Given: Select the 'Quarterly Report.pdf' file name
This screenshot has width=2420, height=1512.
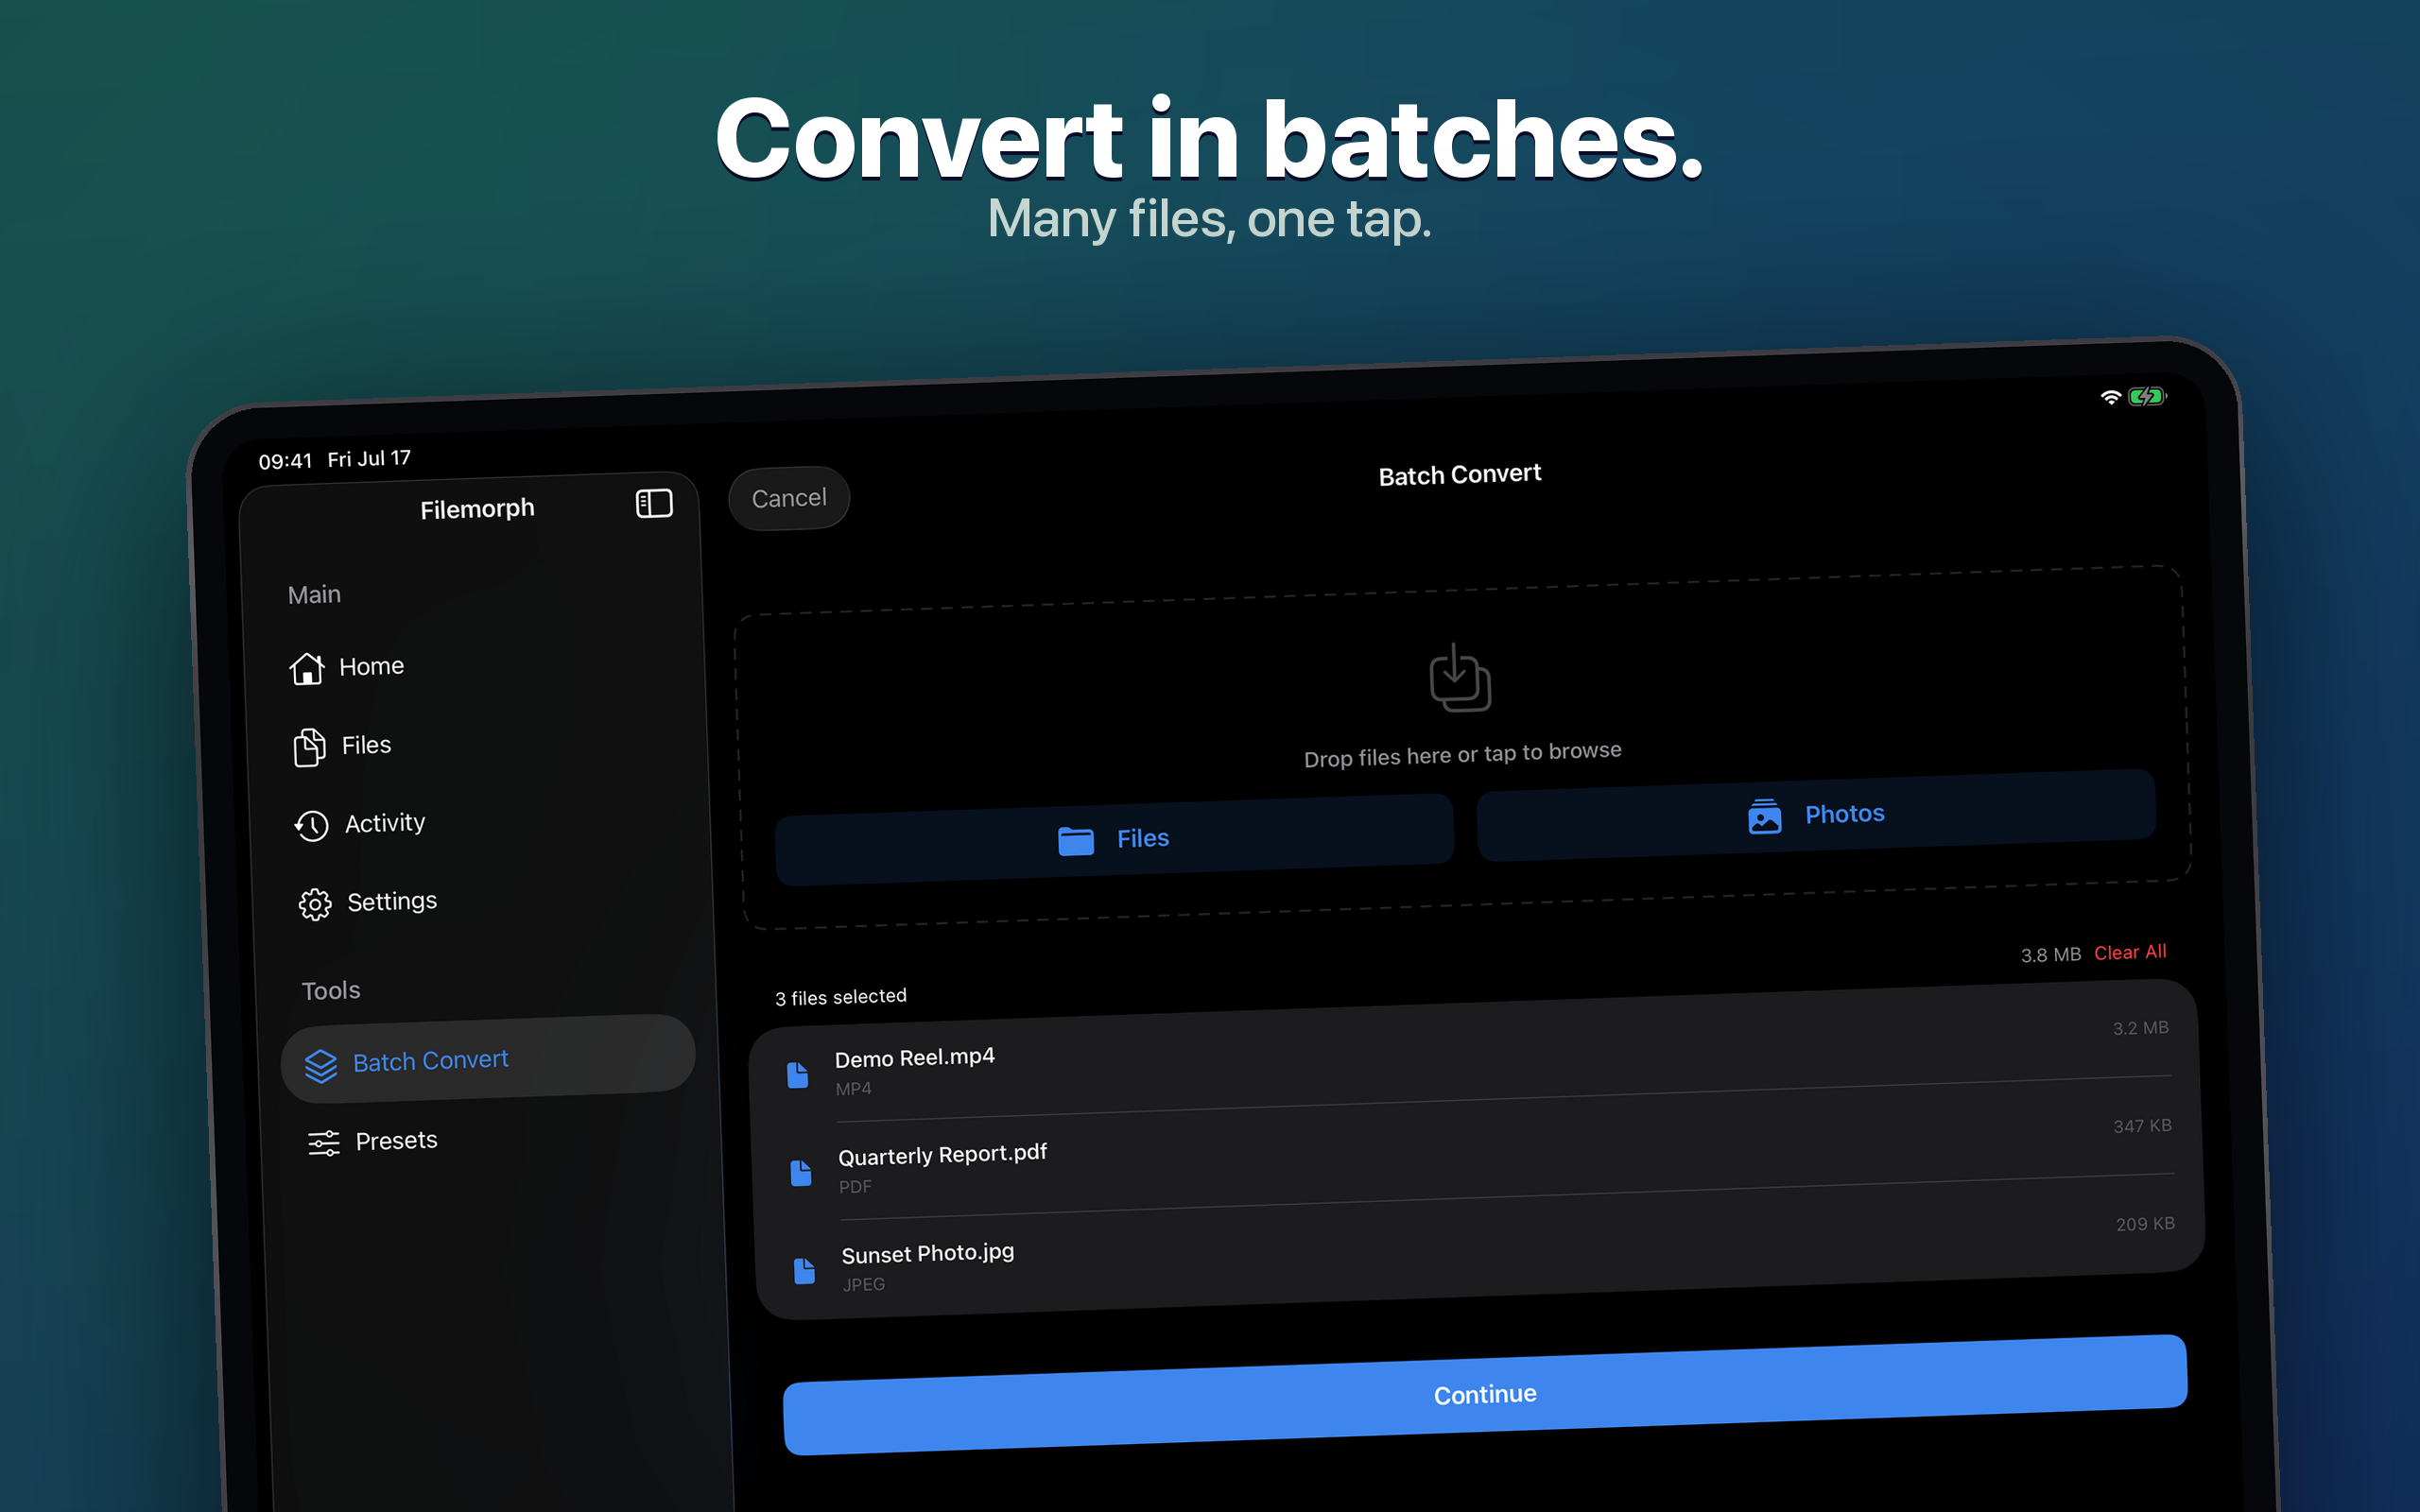Looking at the screenshot, I should (942, 1155).
